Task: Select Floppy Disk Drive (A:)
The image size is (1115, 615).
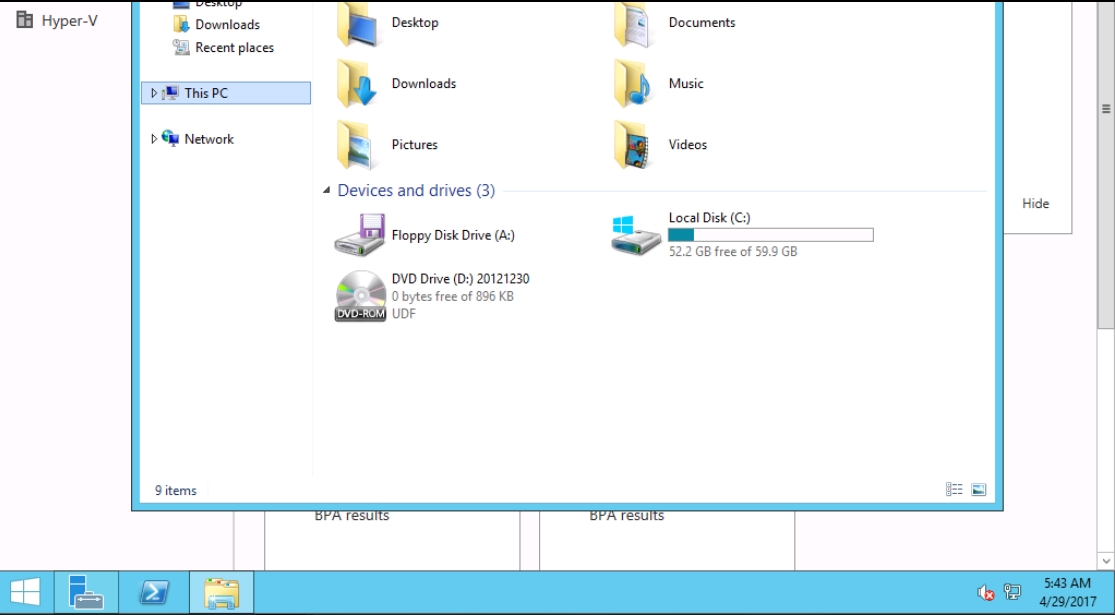Action: (x=360, y=236)
